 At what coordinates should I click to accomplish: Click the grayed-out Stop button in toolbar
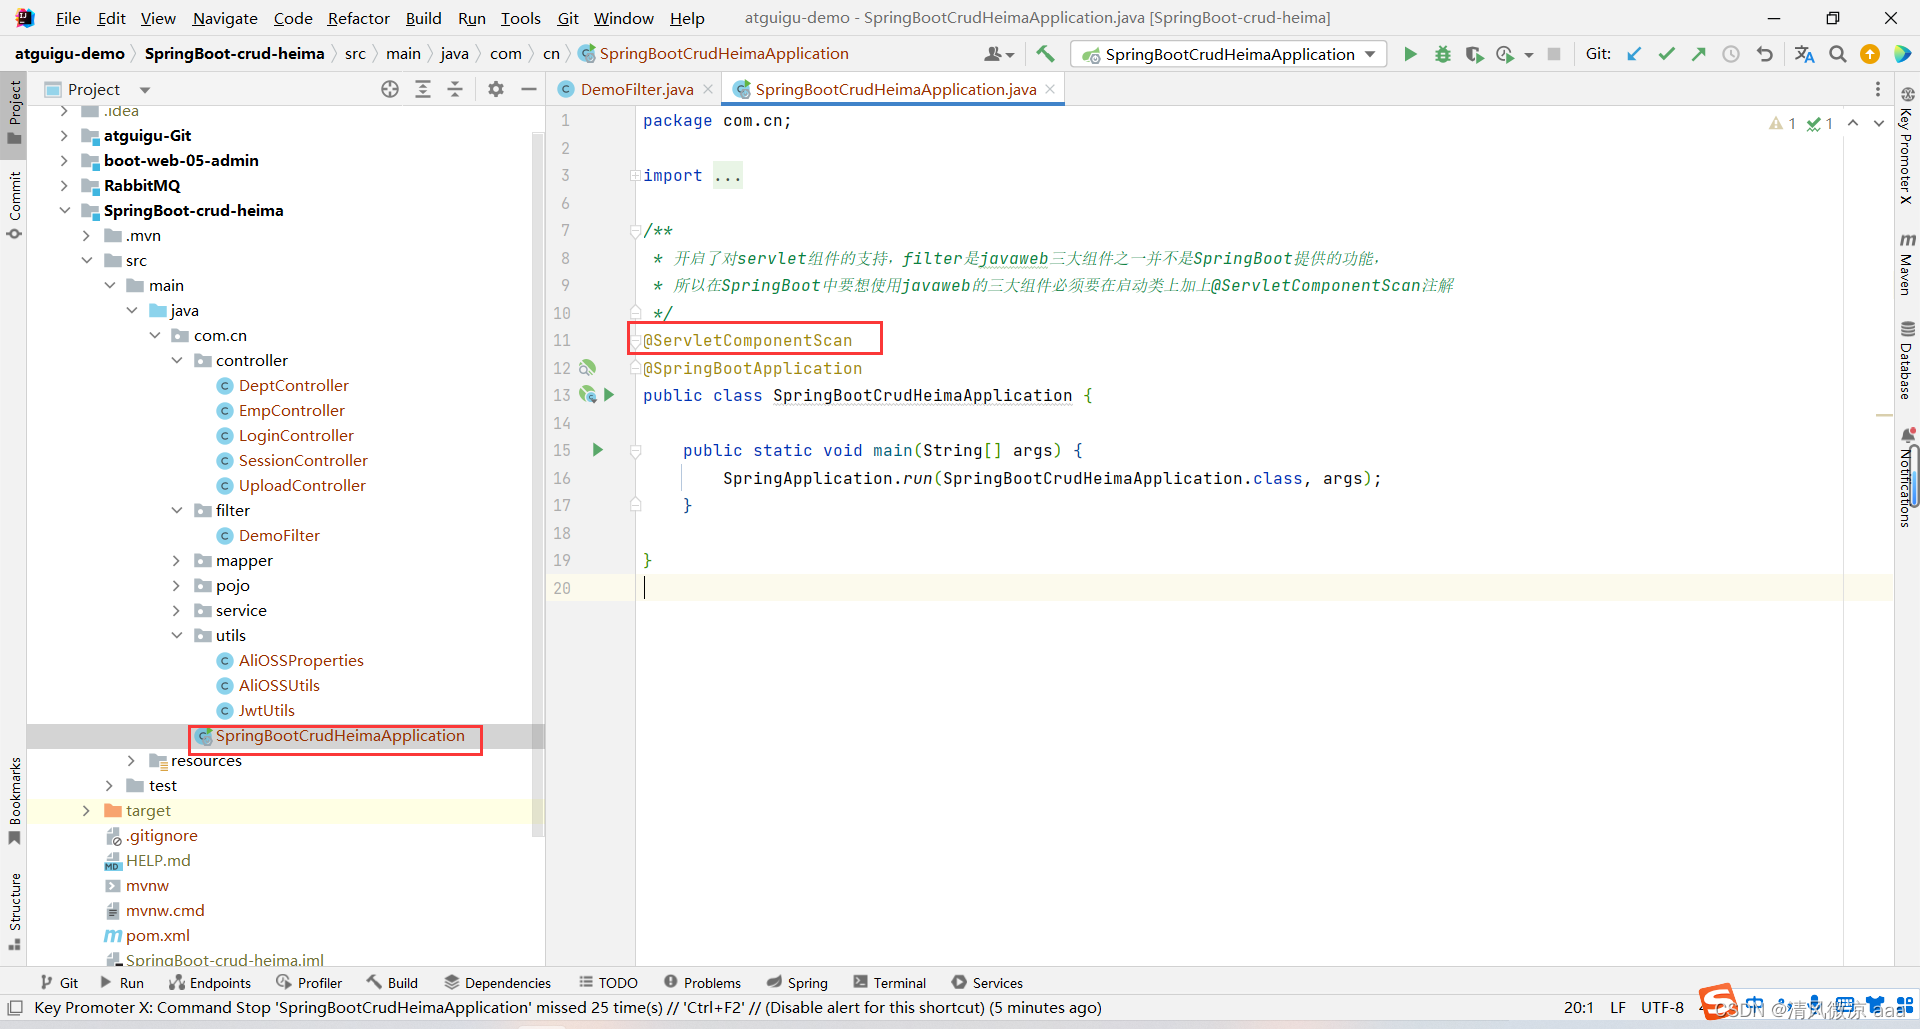click(x=1554, y=54)
